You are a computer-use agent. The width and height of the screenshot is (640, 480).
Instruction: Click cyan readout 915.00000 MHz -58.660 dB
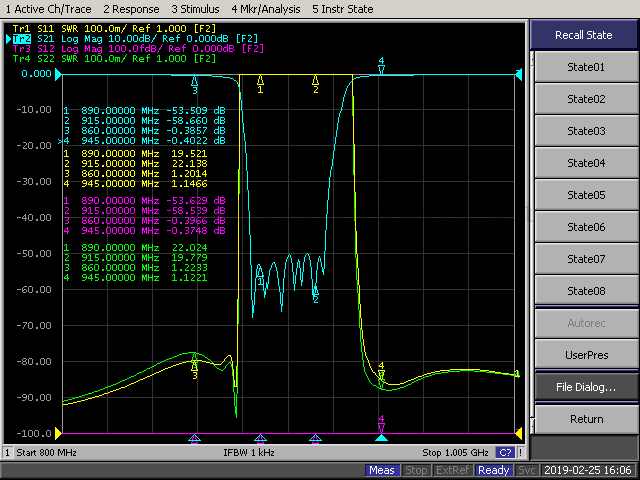coord(144,121)
